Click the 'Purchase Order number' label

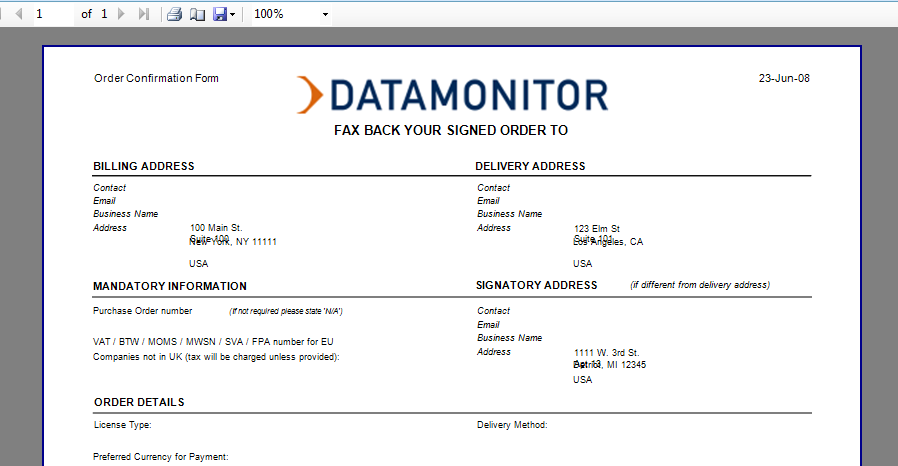(x=143, y=311)
